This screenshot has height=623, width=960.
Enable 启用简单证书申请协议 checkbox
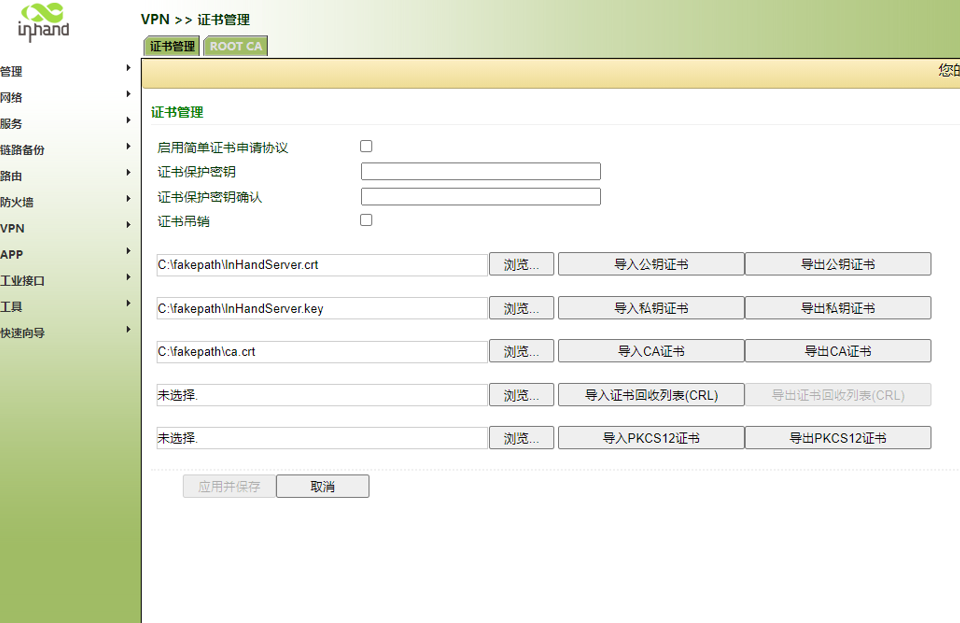click(x=366, y=145)
